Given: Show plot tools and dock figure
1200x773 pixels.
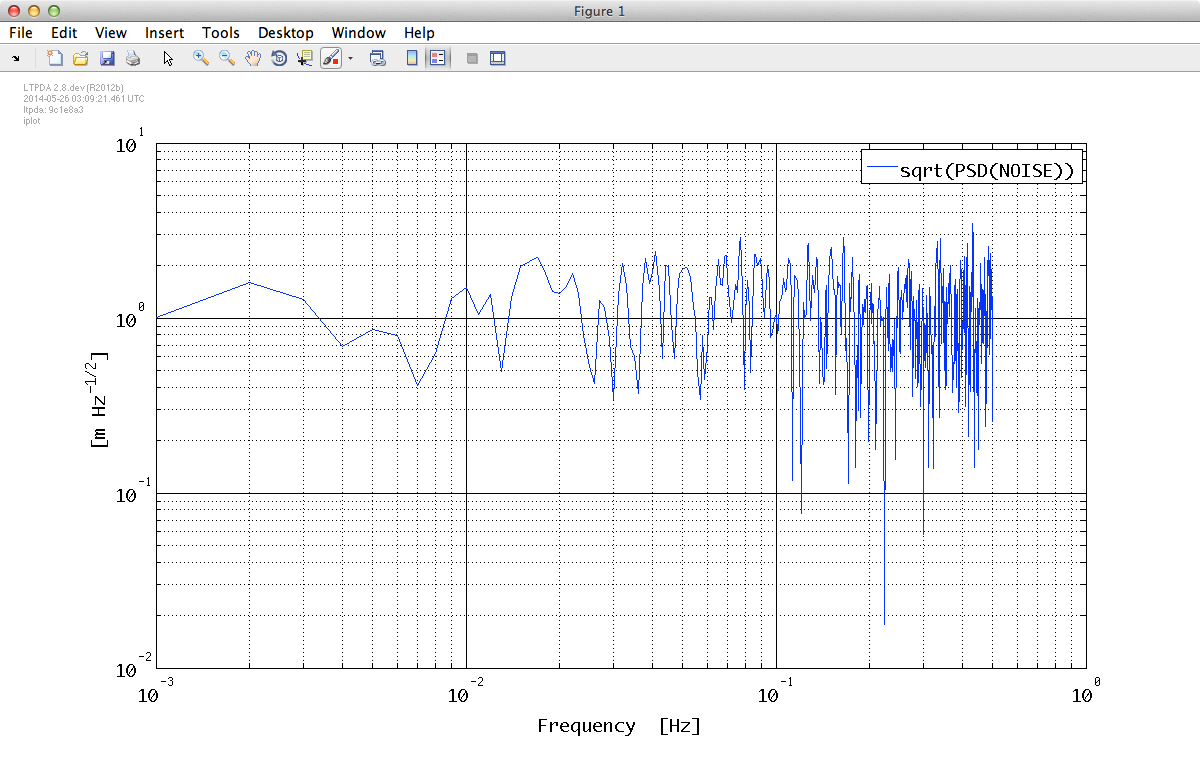Looking at the screenshot, I should (497, 58).
